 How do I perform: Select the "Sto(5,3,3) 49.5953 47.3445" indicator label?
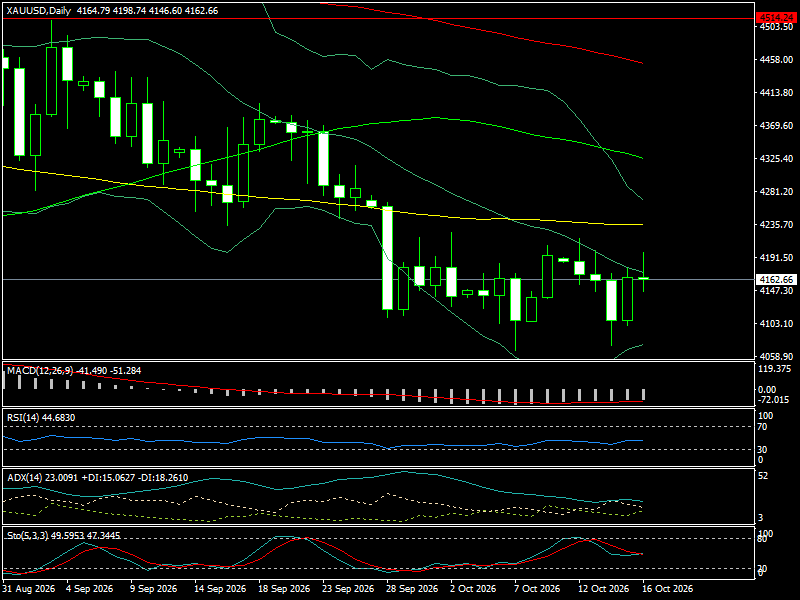(64, 536)
